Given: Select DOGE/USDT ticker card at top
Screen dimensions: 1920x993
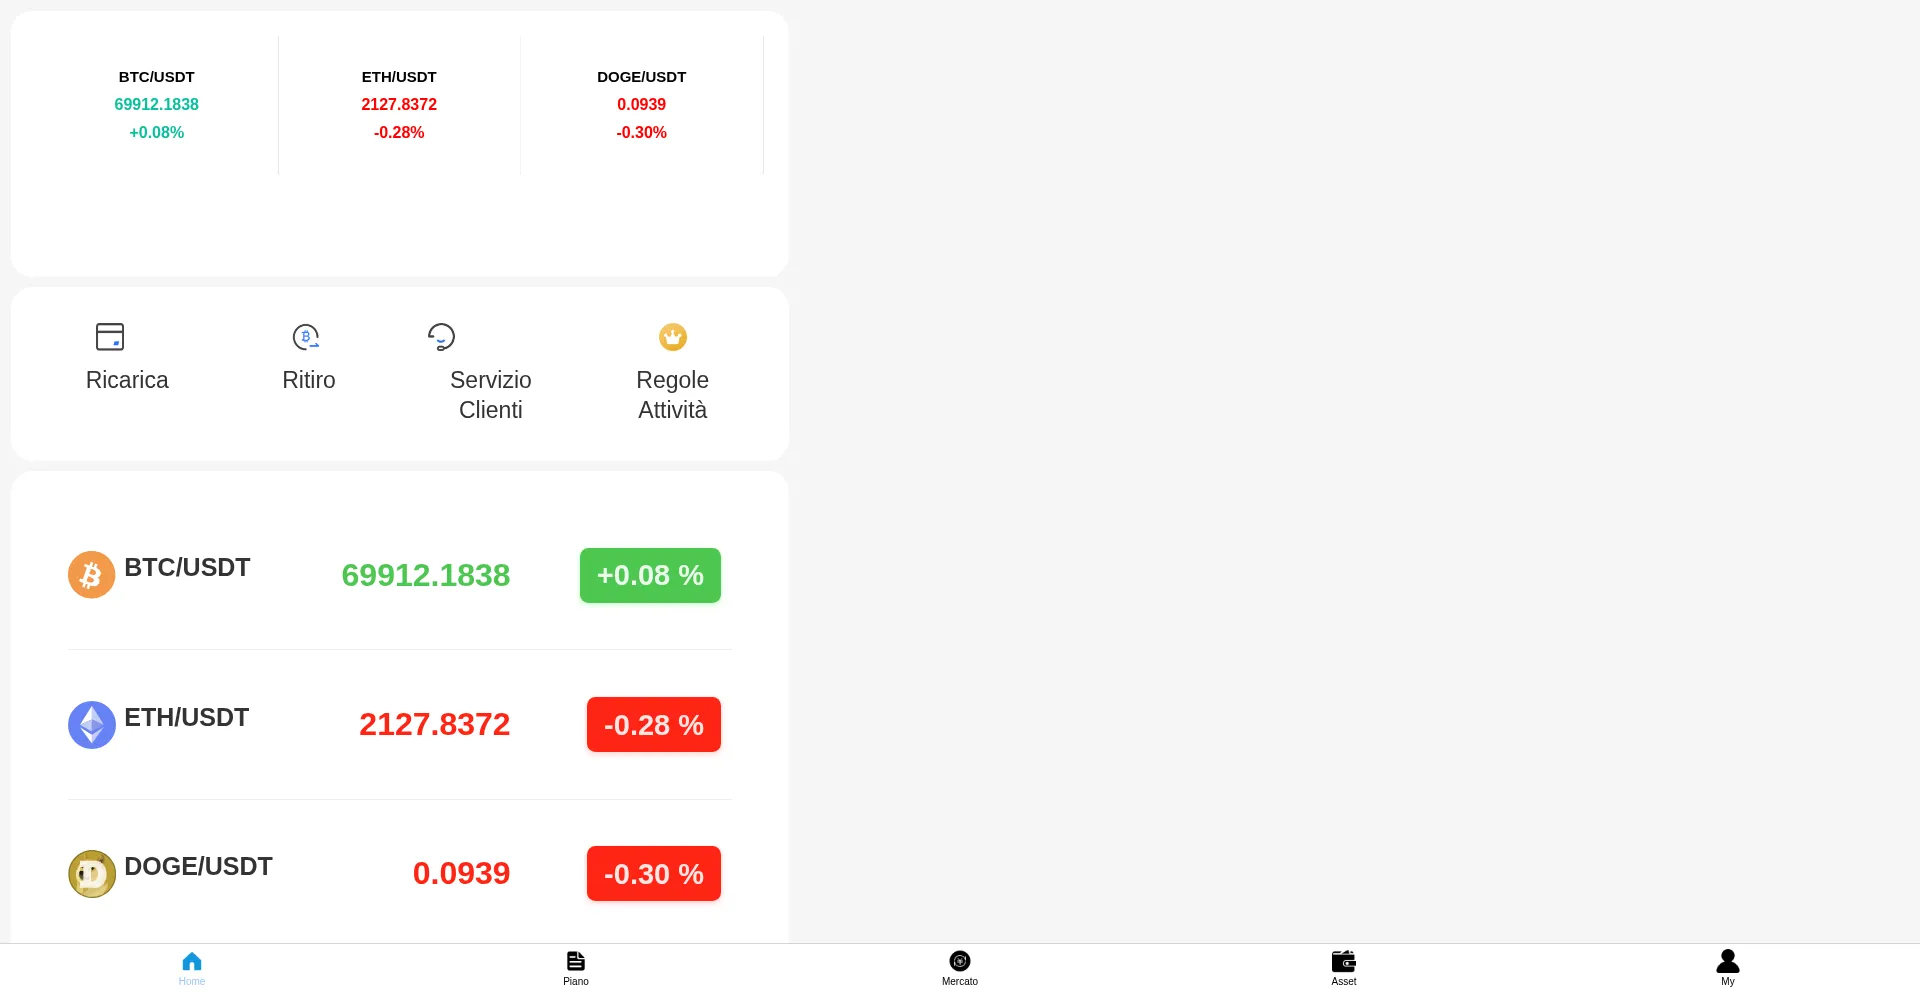Looking at the screenshot, I should click(x=642, y=105).
